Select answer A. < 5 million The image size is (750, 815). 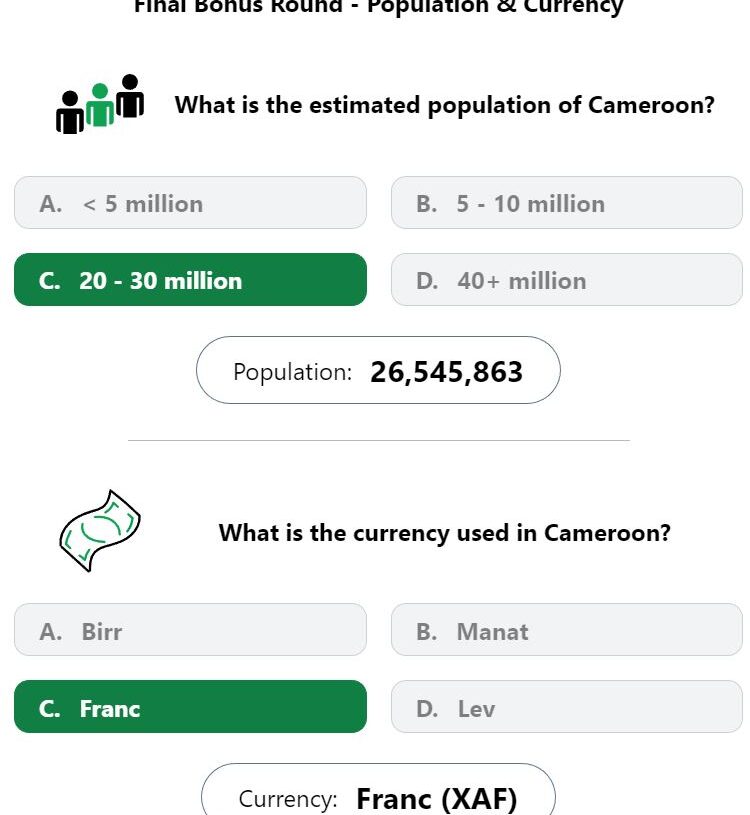[190, 203]
